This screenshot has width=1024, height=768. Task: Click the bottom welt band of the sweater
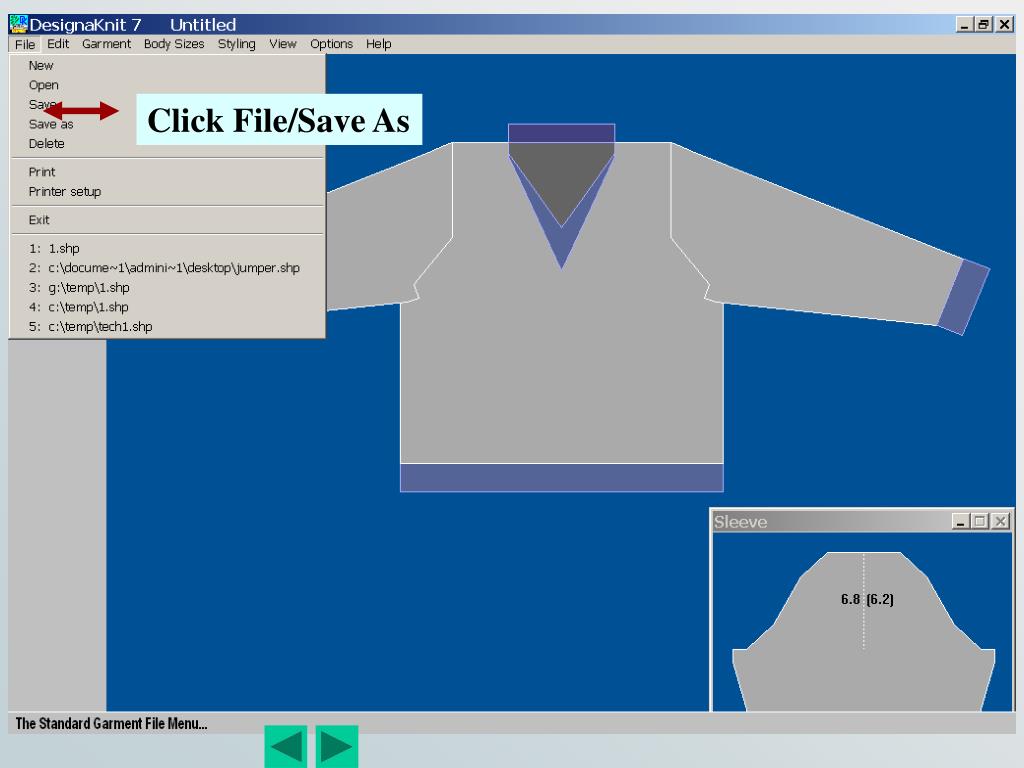click(x=562, y=477)
